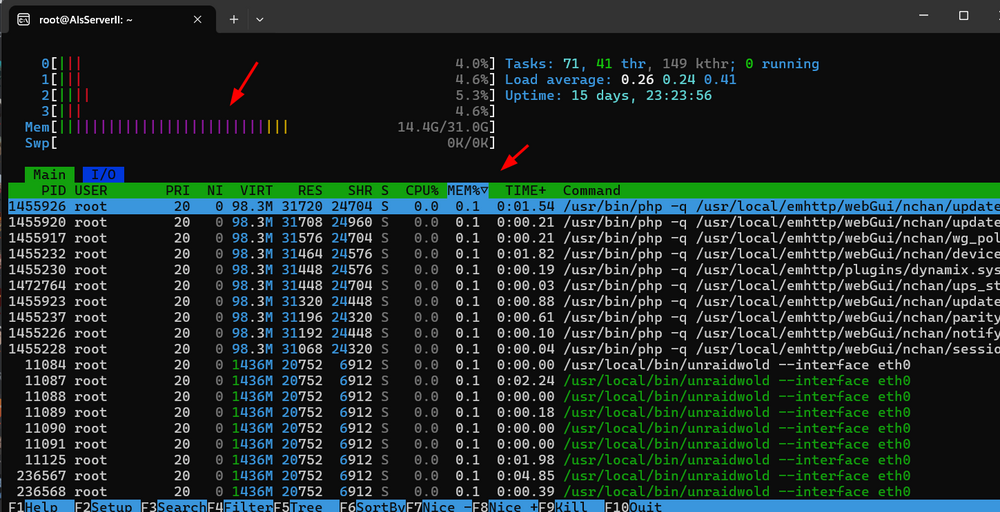The height and width of the screenshot is (512, 1000).
Task: Sort processes by CPU% column header
Action: [422, 190]
